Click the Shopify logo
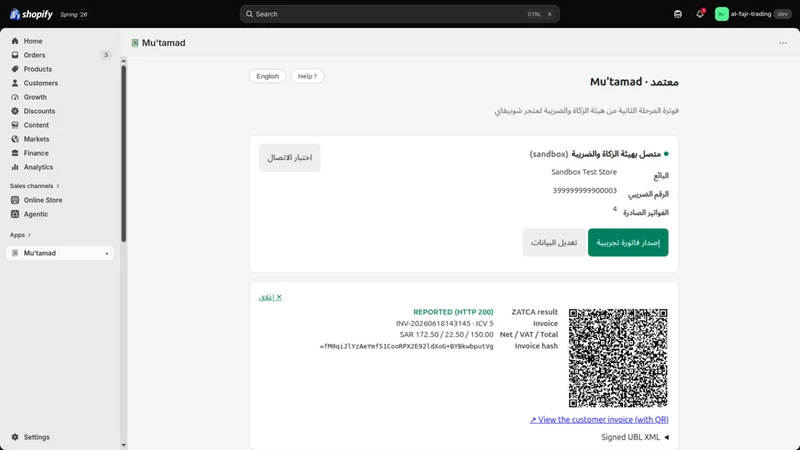 pyautogui.click(x=31, y=14)
